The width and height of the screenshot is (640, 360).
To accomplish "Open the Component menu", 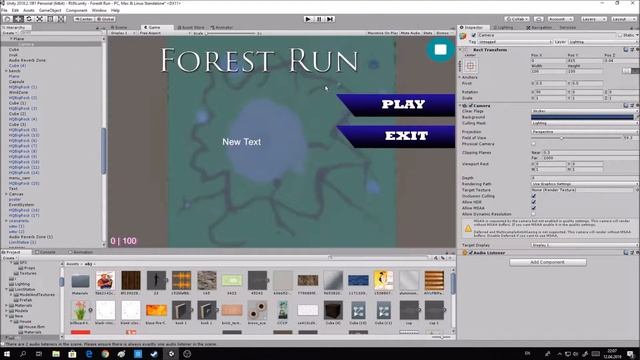I will tap(76, 10).
